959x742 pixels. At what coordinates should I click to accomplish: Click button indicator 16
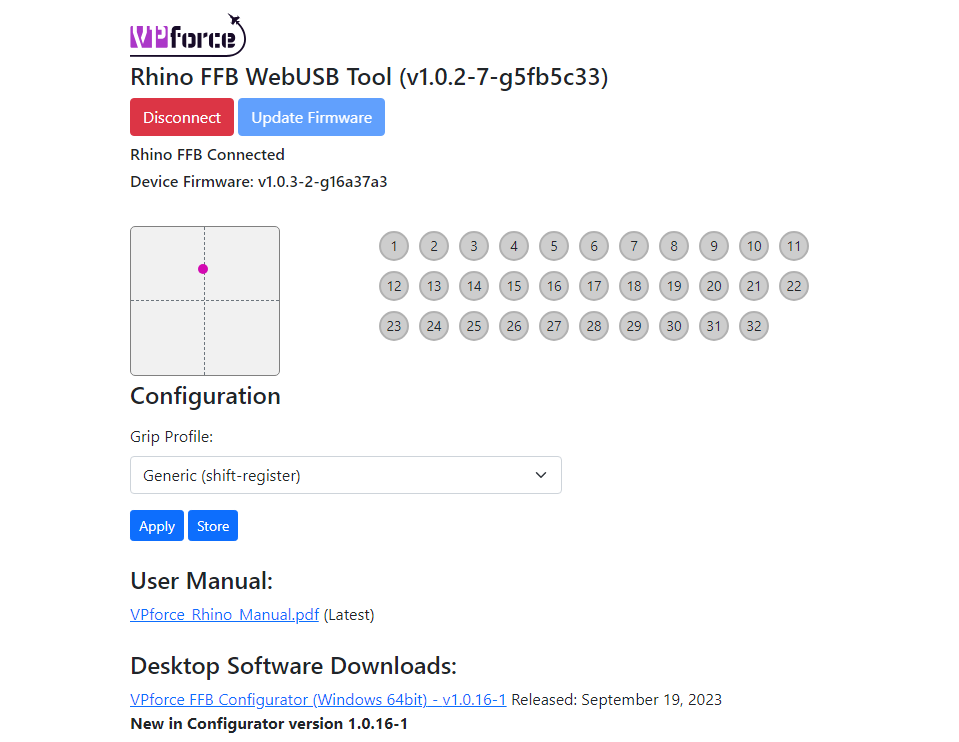click(x=554, y=286)
